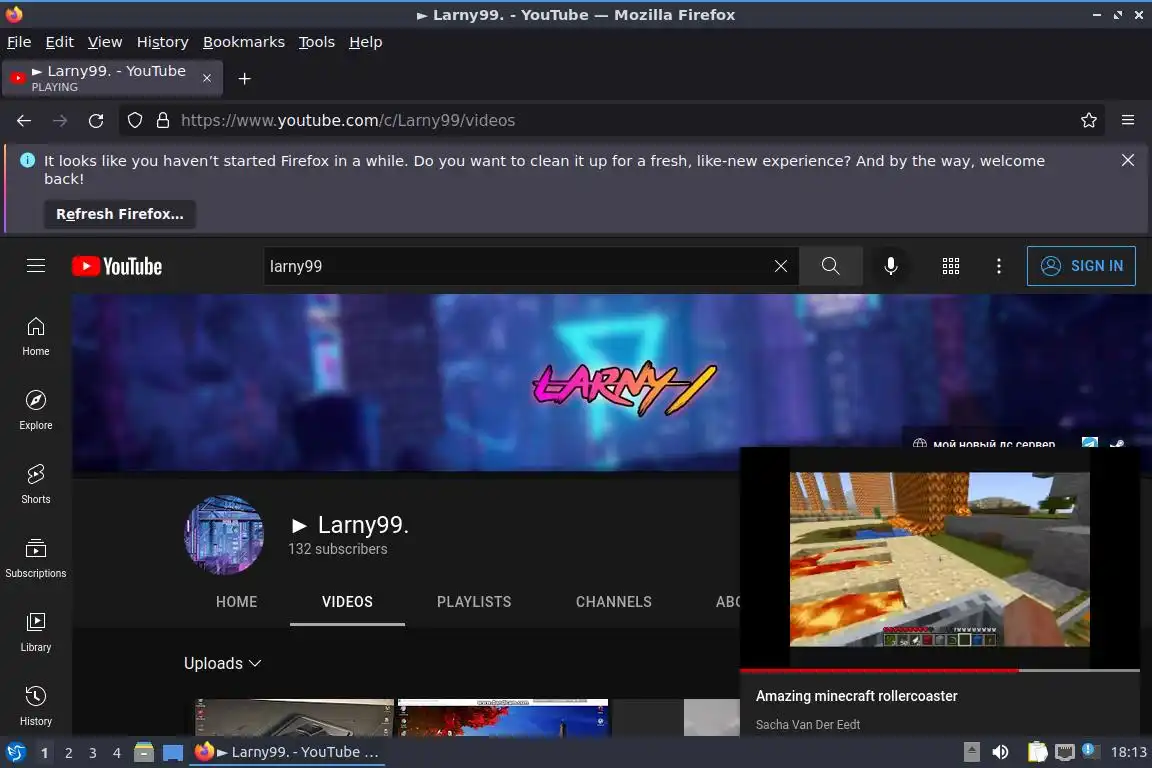Switch to virtual desktop 2
Viewport: 1152px width, 768px height.
(68, 753)
